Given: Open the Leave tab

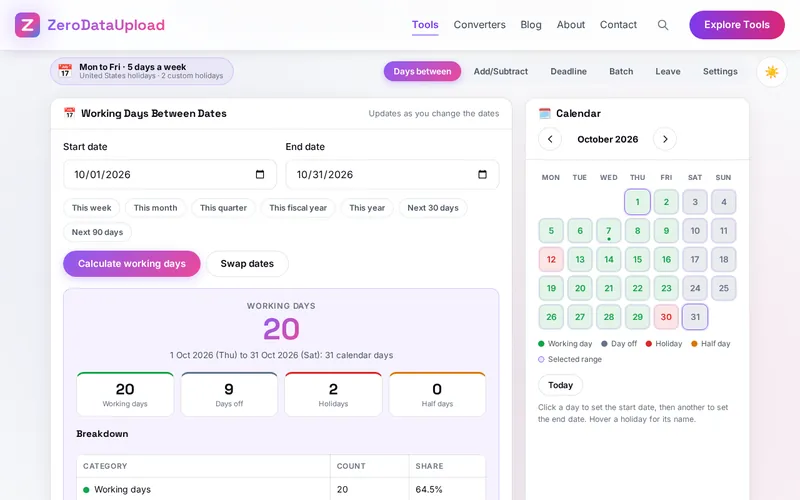Looking at the screenshot, I should point(668,71).
